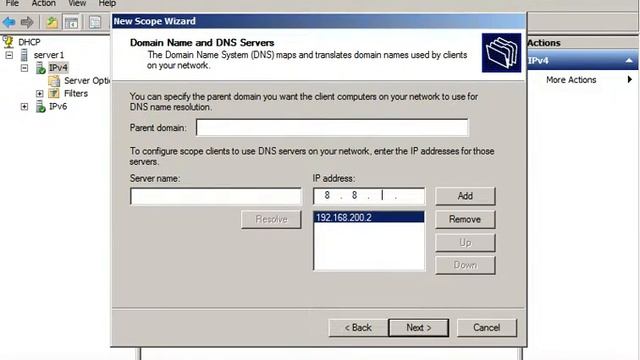Viewport: 640px width, 360px height.
Task: Open the More Actions submenu arrow
Action: coord(630,80)
